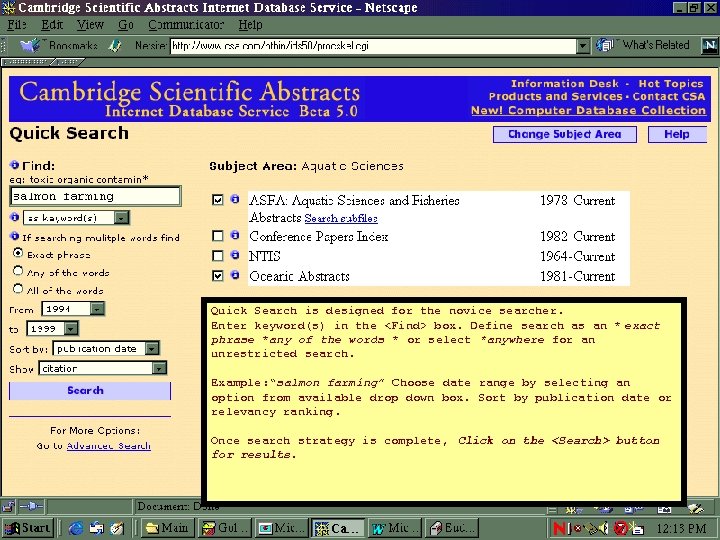Open the Hot Topics link
Screen dimensions: 720x540
[x=671, y=84]
